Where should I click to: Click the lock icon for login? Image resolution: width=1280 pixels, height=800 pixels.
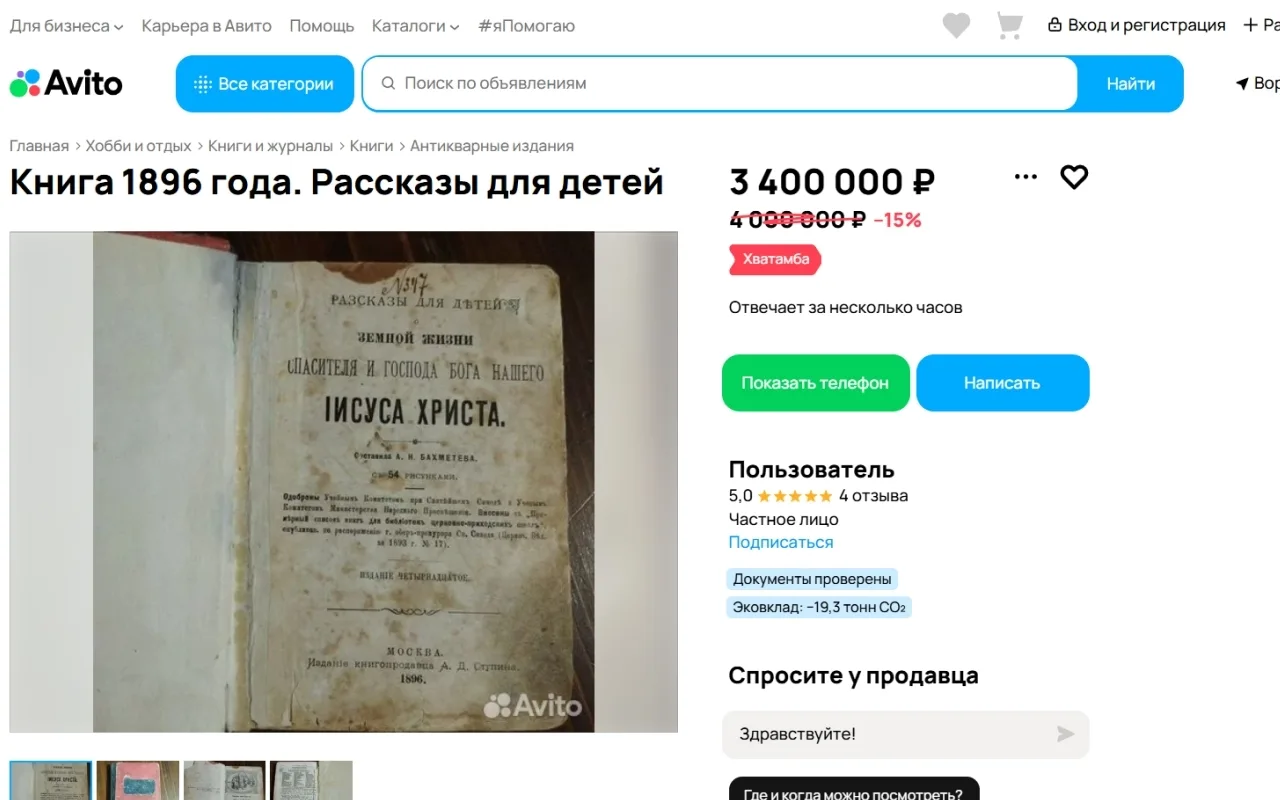(x=1054, y=25)
